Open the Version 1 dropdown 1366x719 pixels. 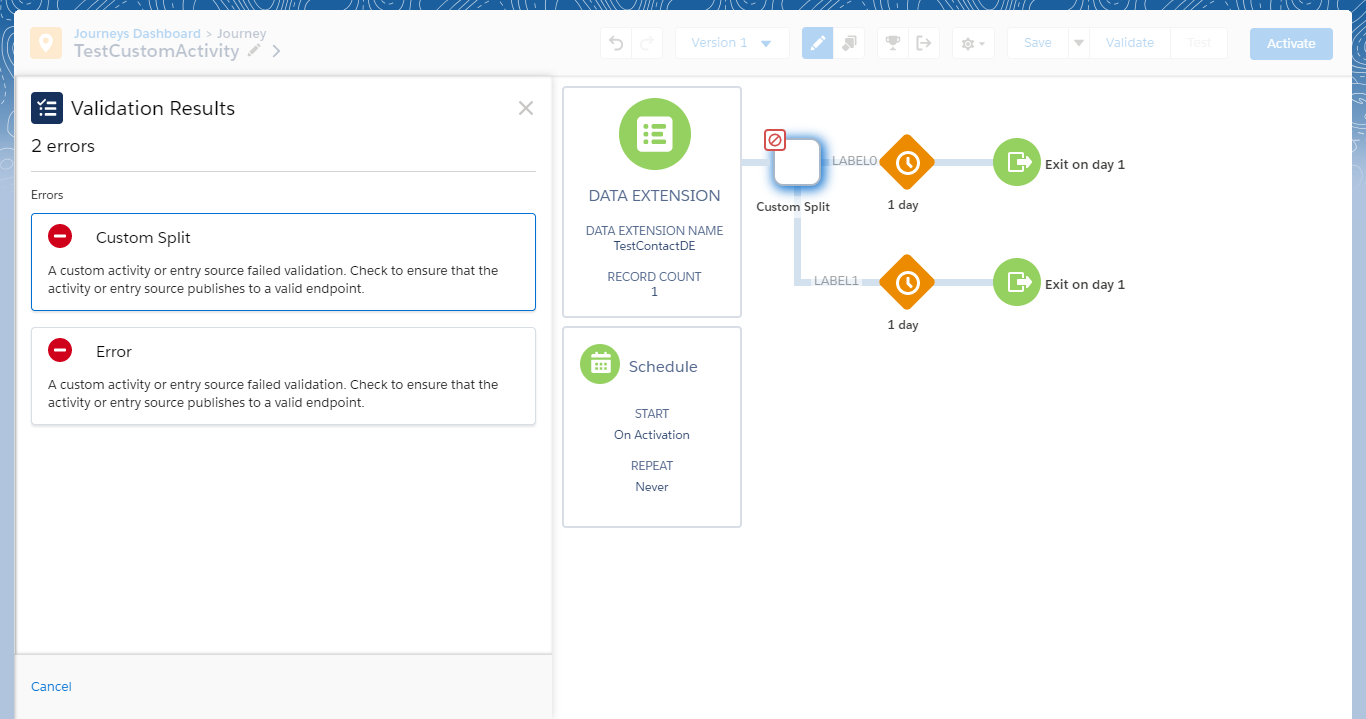[732, 43]
